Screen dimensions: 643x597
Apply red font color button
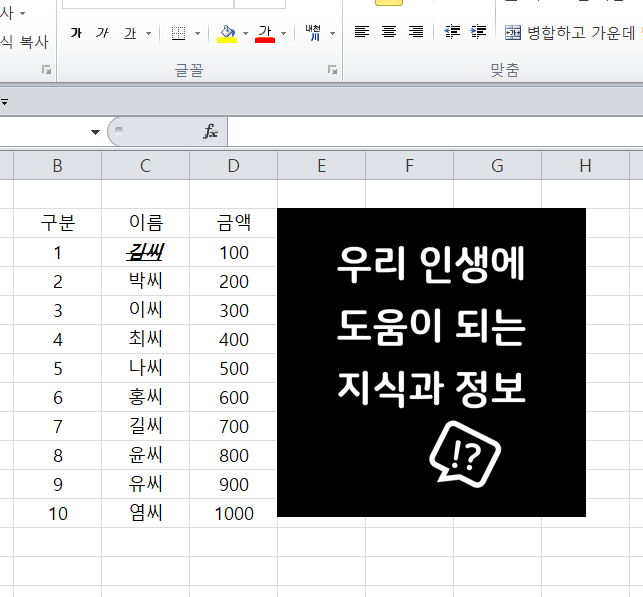click(265, 33)
